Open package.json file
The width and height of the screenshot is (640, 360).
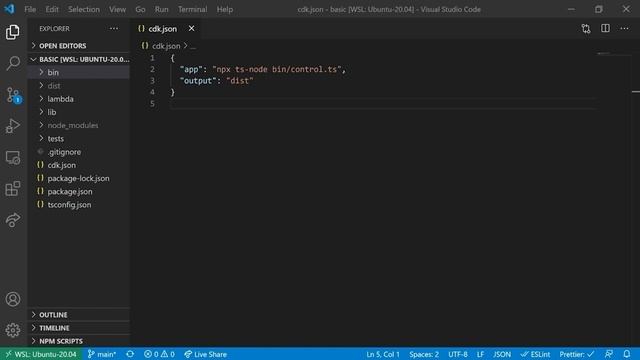pos(79,191)
